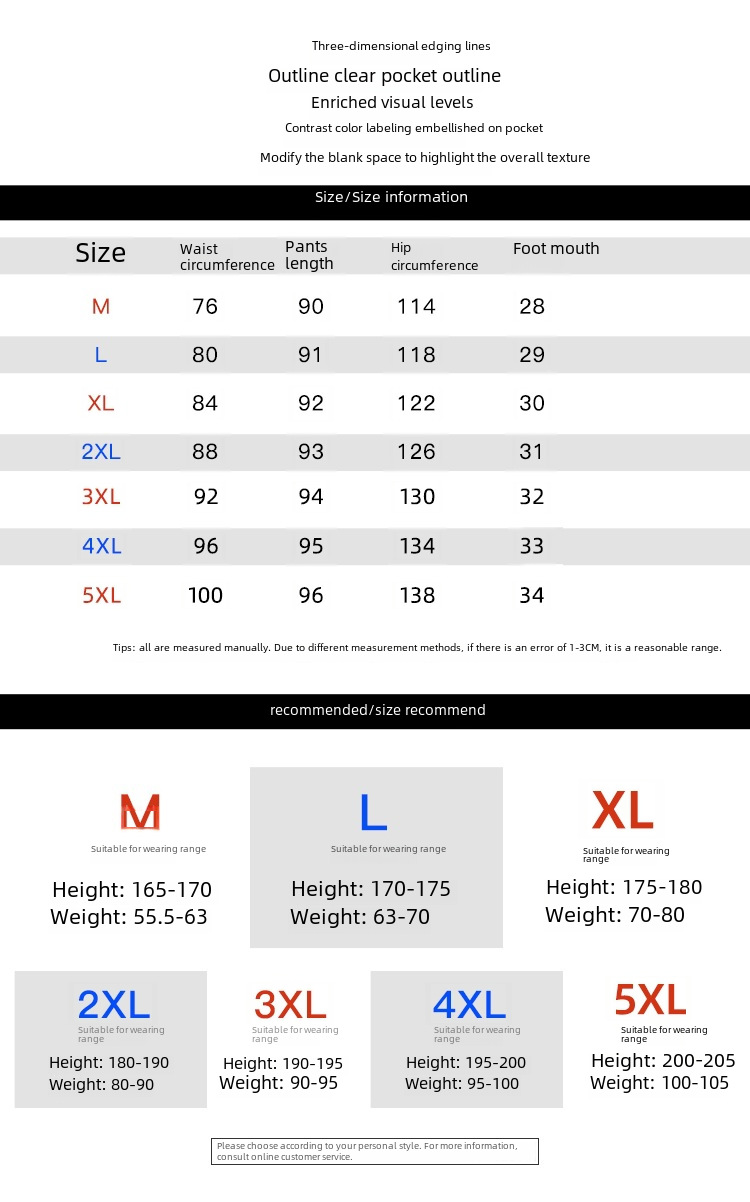Click the red XL row label
The image size is (750, 1202).
[x=101, y=403]
